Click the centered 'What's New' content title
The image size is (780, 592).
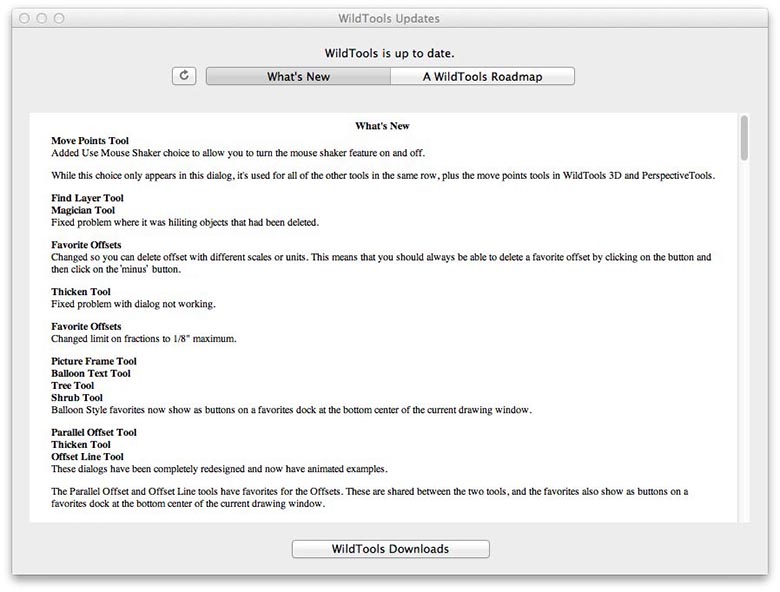click(382, 126)
